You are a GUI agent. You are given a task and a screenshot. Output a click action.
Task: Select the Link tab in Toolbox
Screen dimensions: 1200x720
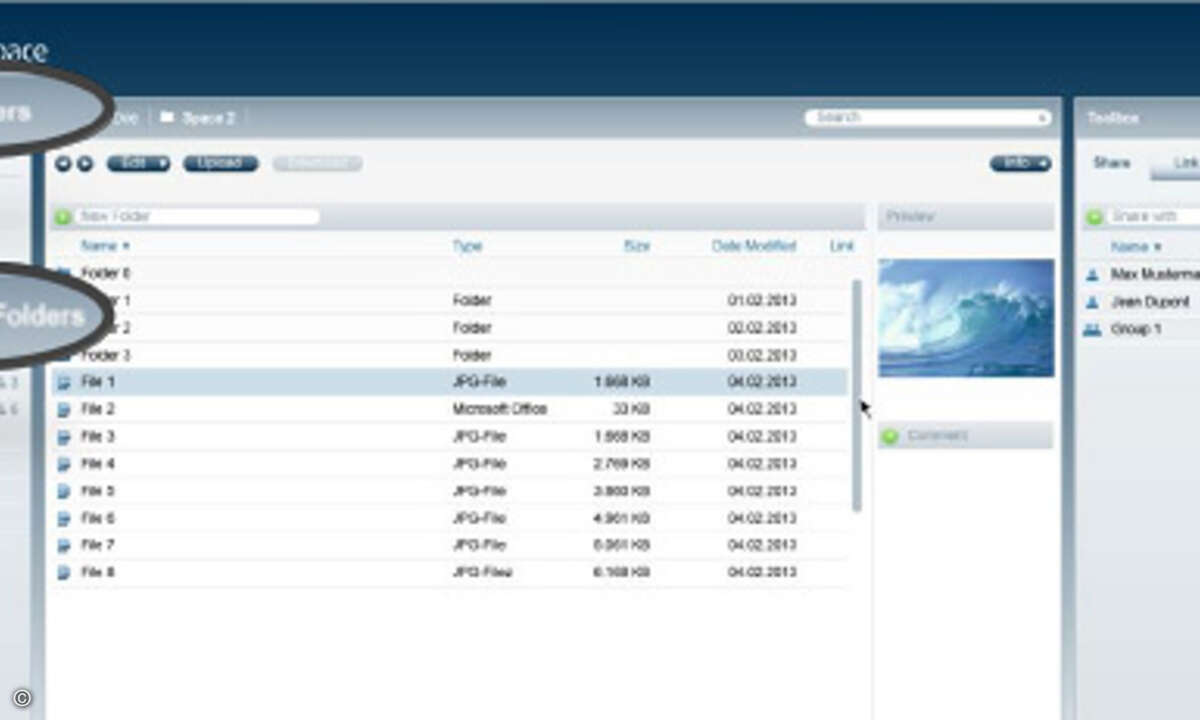pos(1185,163)
